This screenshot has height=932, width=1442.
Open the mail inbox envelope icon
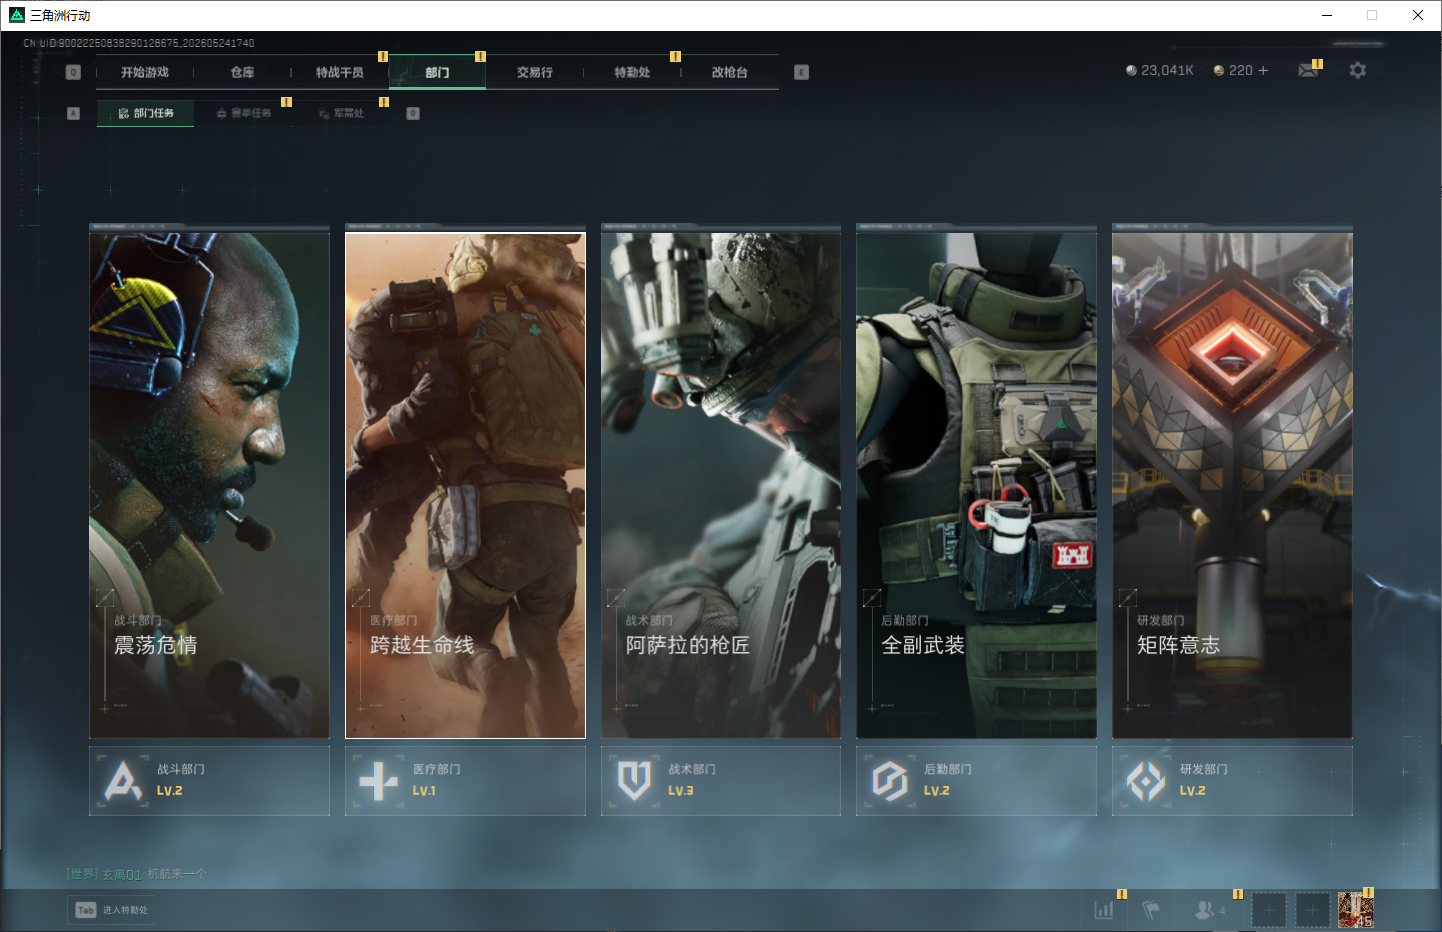pyautogui.click(x=1308, y=70)
